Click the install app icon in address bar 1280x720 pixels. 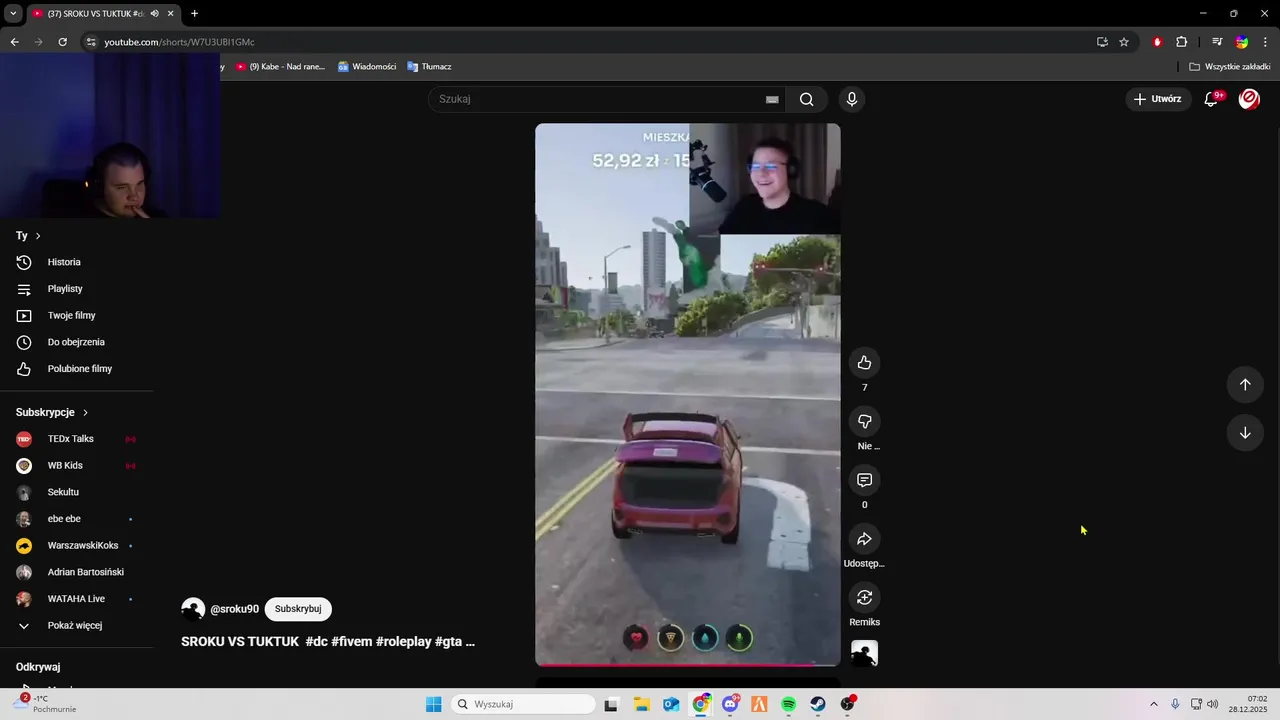tap(1102, 42)
